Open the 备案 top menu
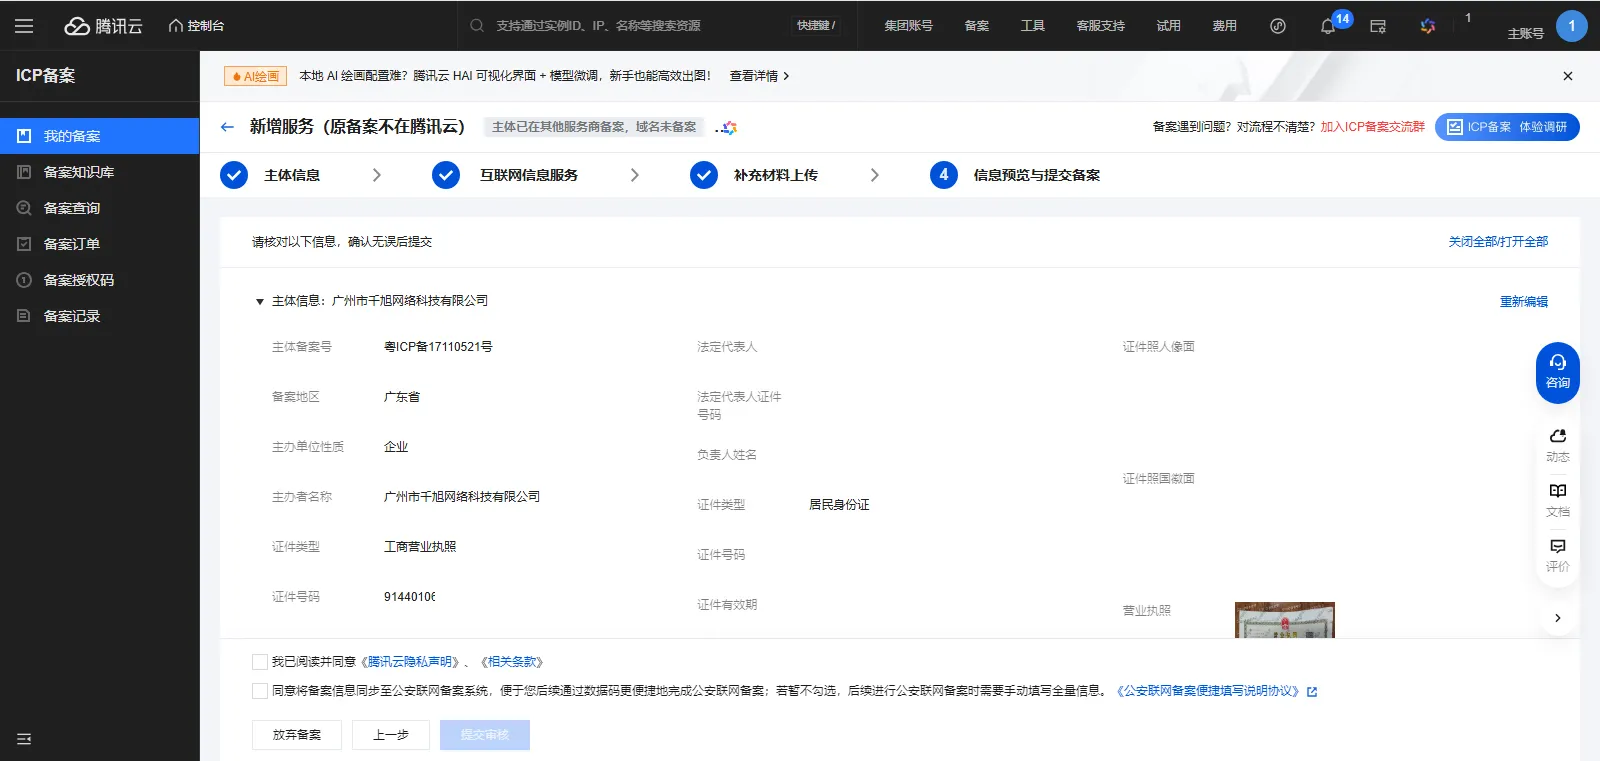The width and height of the screenshot is (1600, 761). click(x=977, y=26)
